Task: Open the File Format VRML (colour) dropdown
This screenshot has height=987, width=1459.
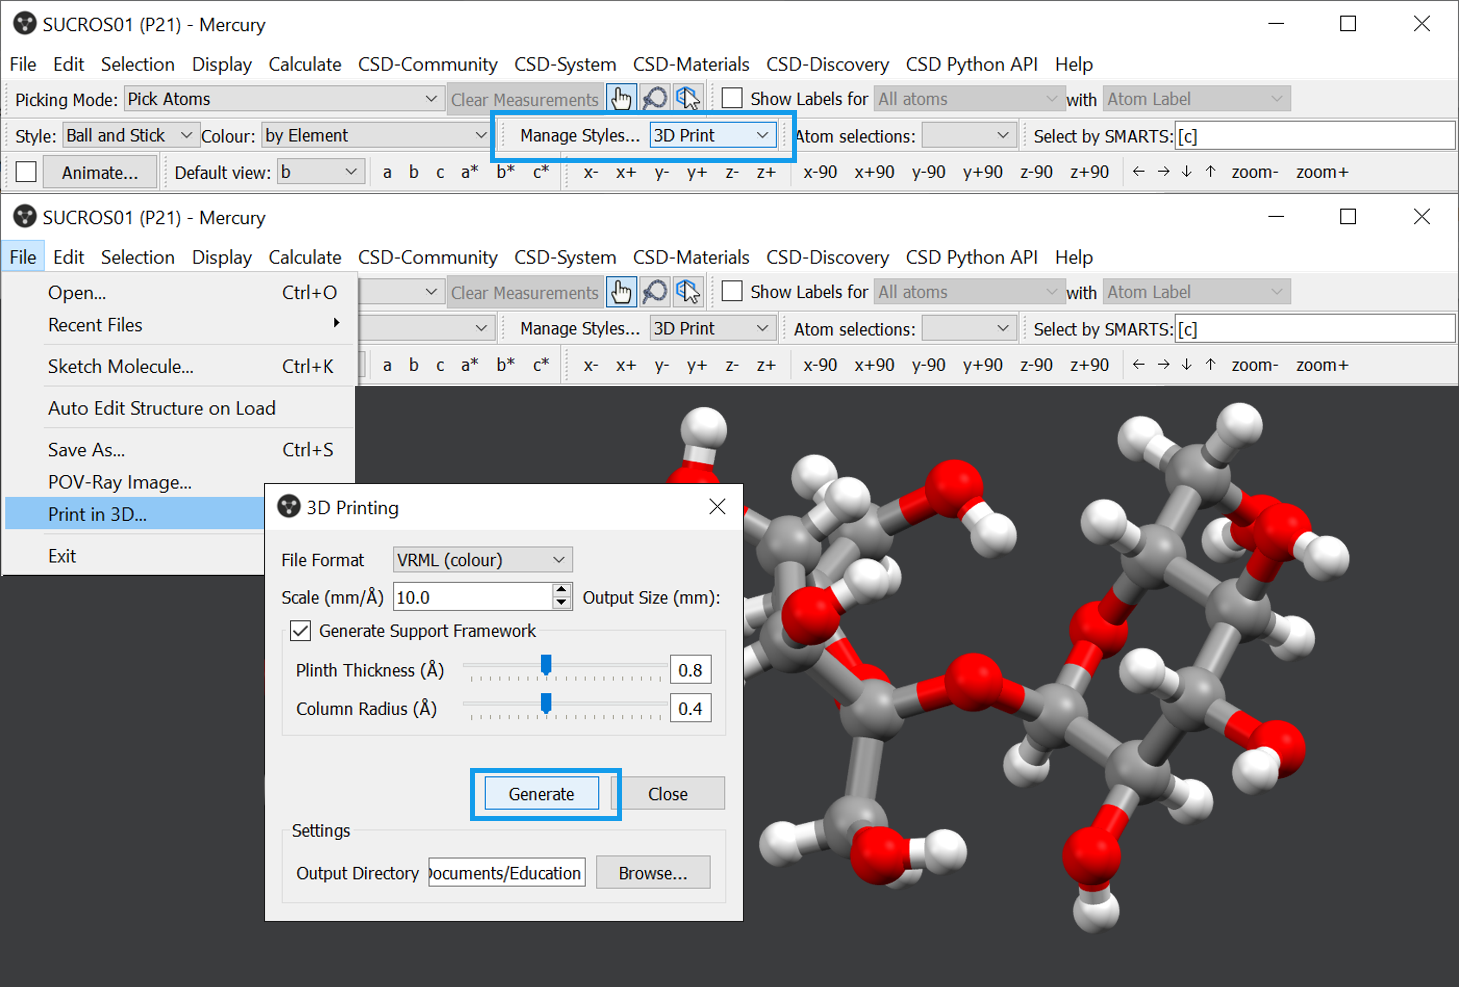Action: click(482, 560)
